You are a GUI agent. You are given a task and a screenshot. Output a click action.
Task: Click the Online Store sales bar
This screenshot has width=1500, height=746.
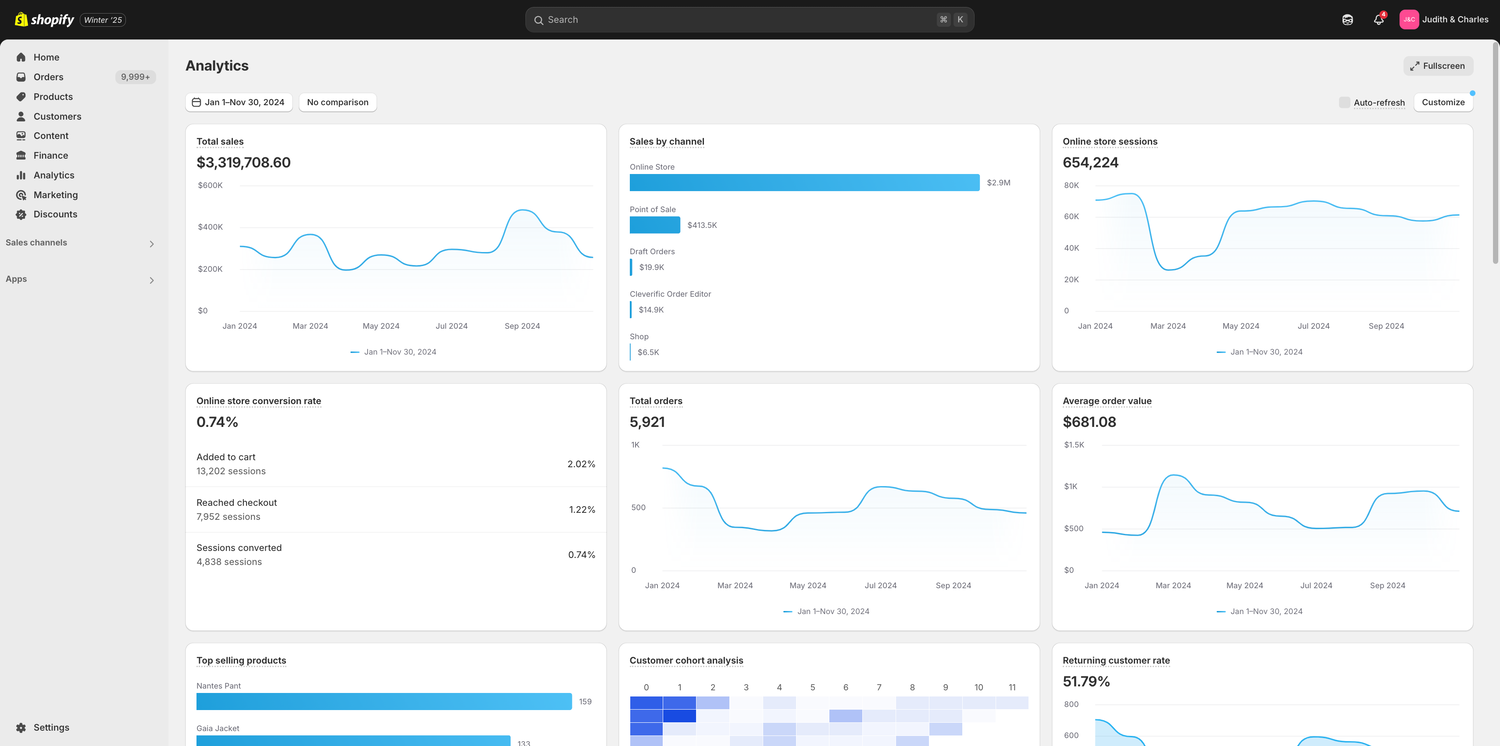804,183
